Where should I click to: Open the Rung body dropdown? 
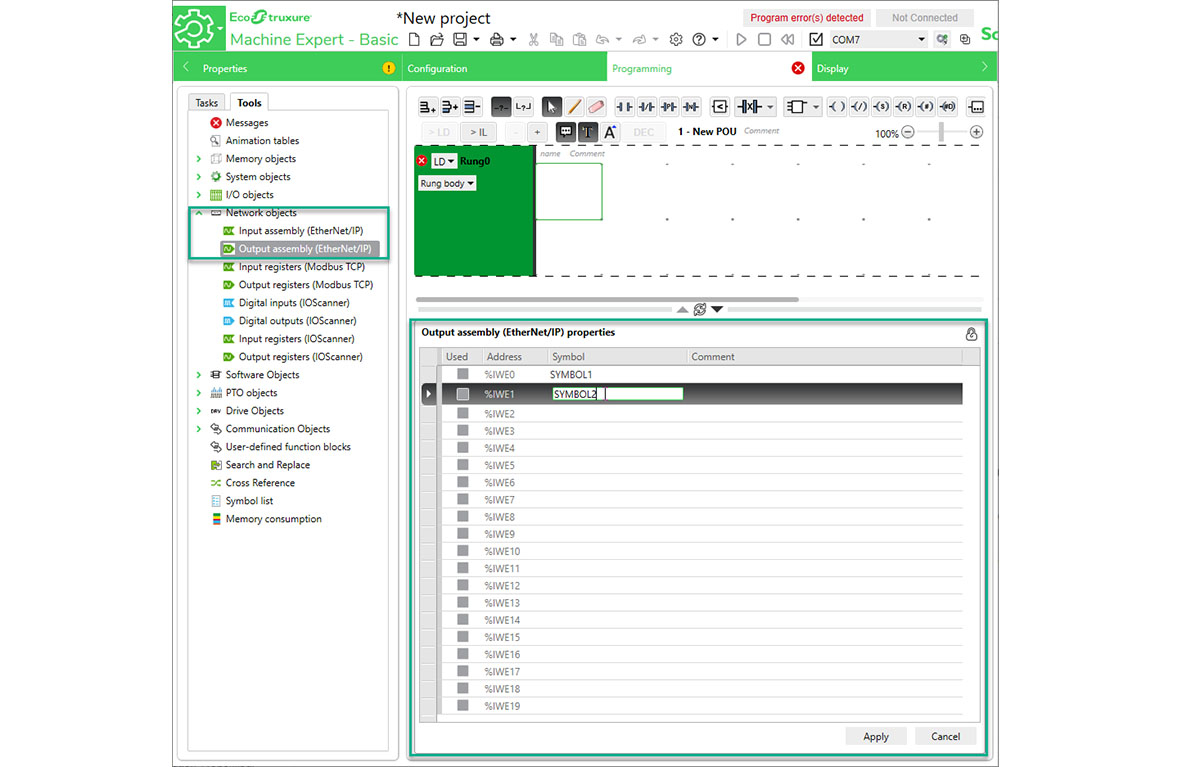click(x=447, y=184)
